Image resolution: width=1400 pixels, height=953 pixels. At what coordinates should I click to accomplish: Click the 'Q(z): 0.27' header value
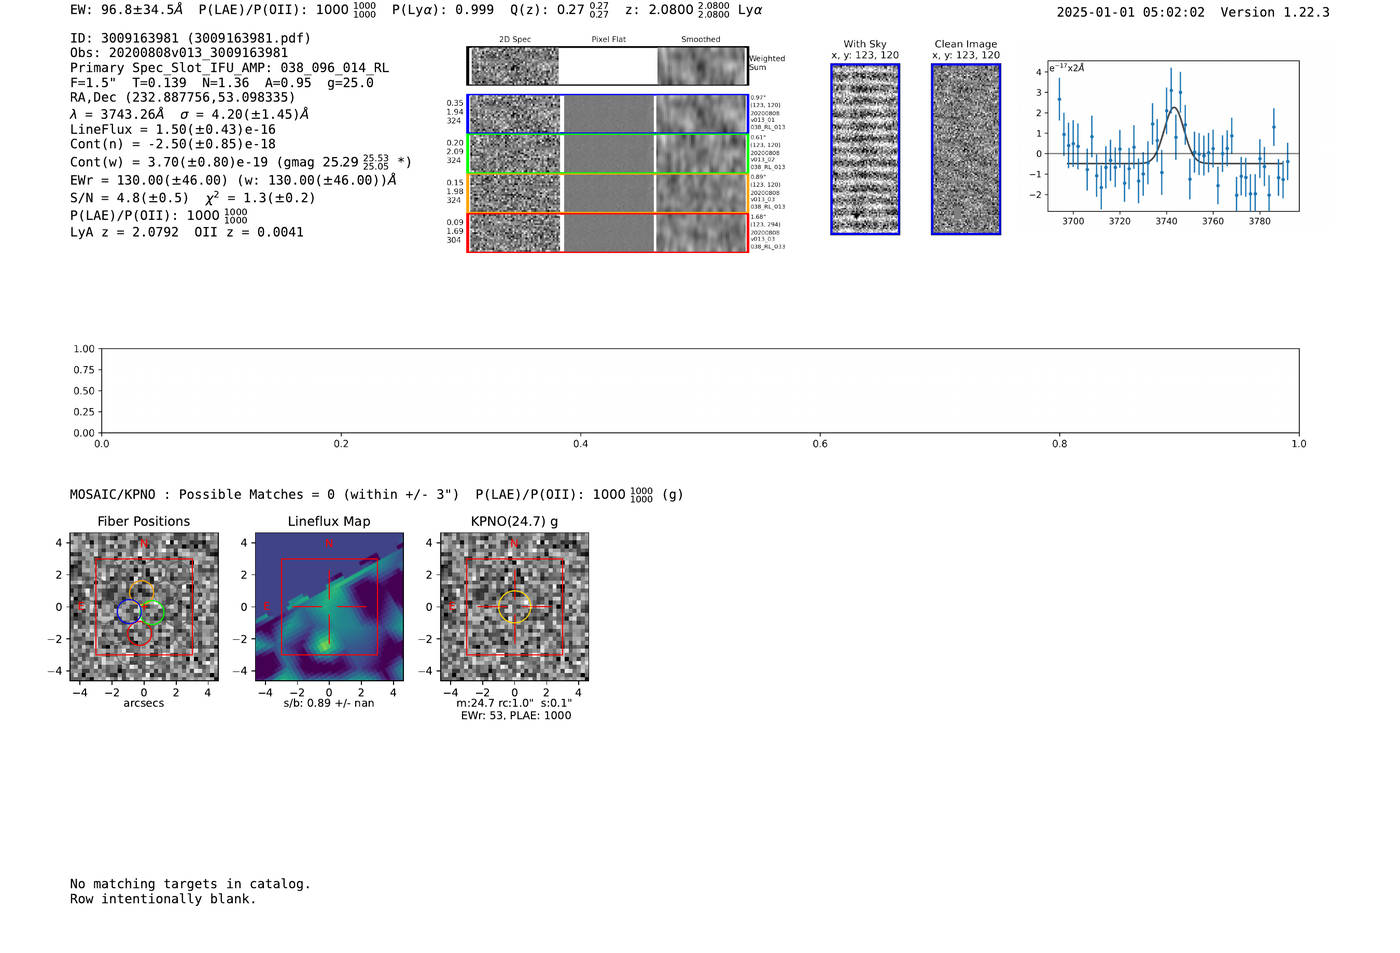[559, 10]
